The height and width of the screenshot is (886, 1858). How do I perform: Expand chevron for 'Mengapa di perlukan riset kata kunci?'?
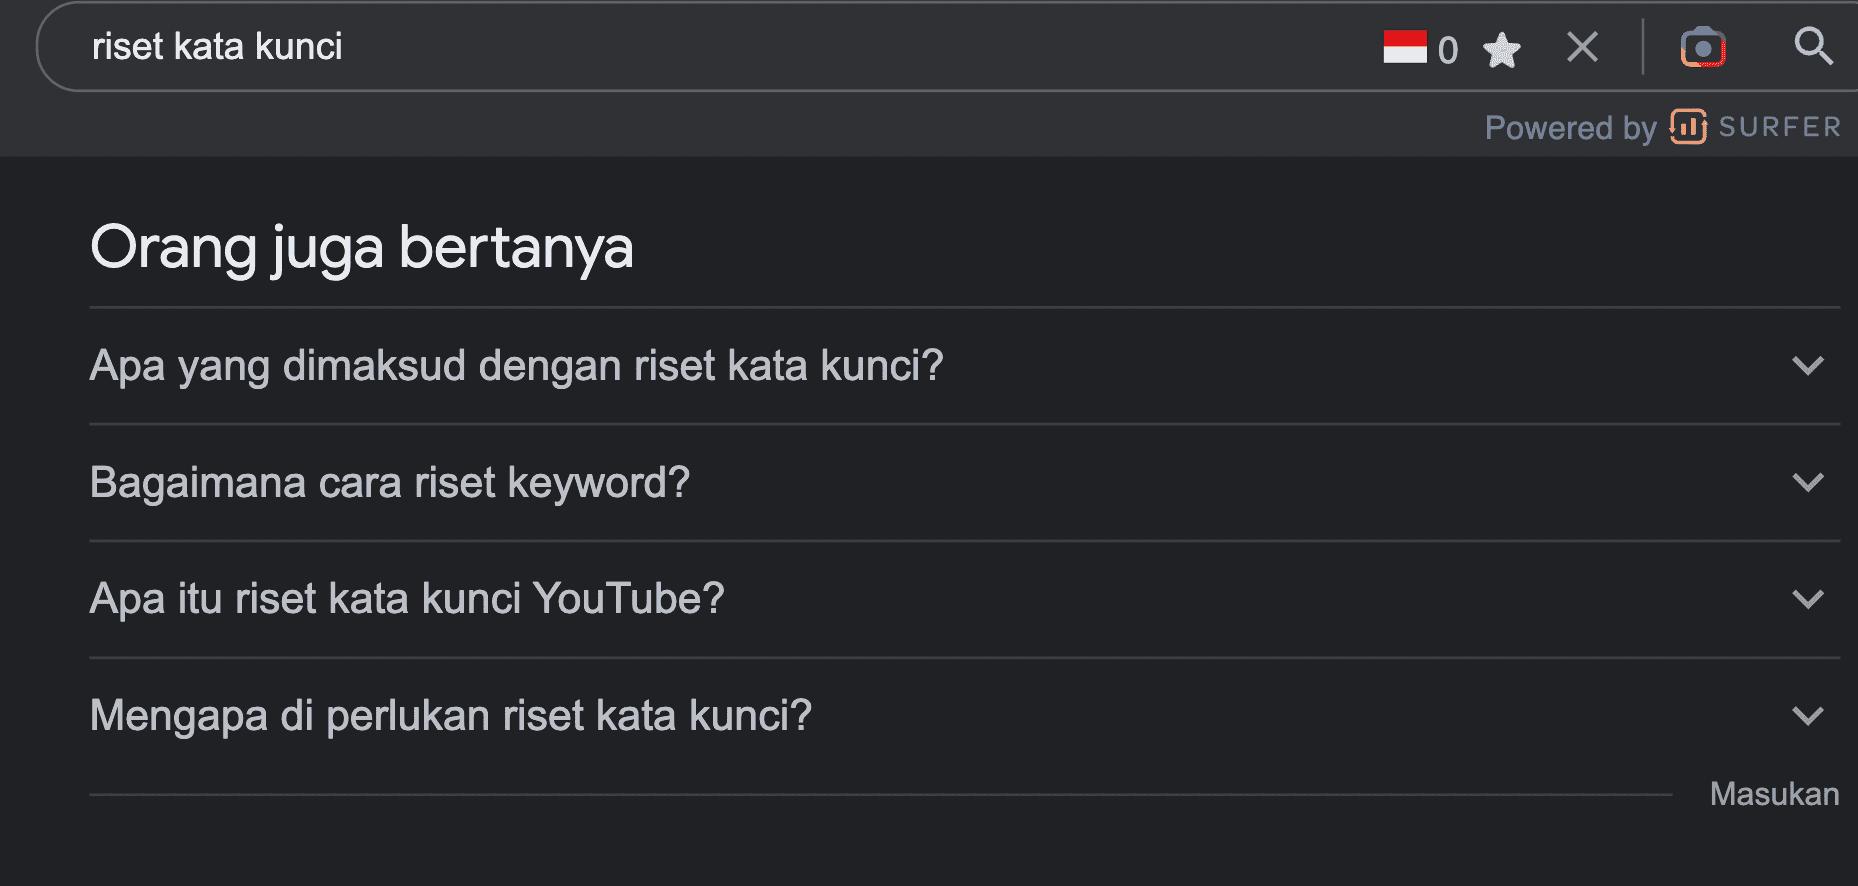[x=1808, y=716]
